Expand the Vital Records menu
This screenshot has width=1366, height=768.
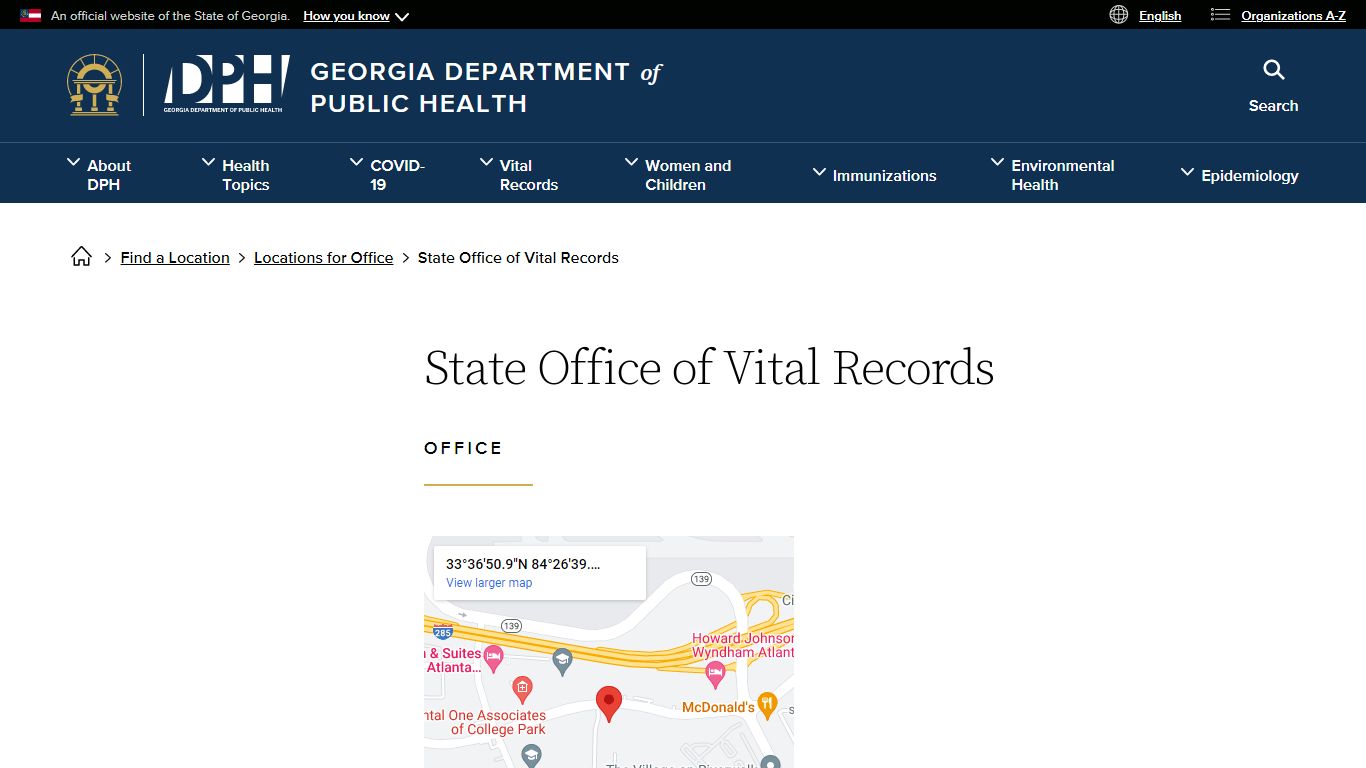(519, 175)
